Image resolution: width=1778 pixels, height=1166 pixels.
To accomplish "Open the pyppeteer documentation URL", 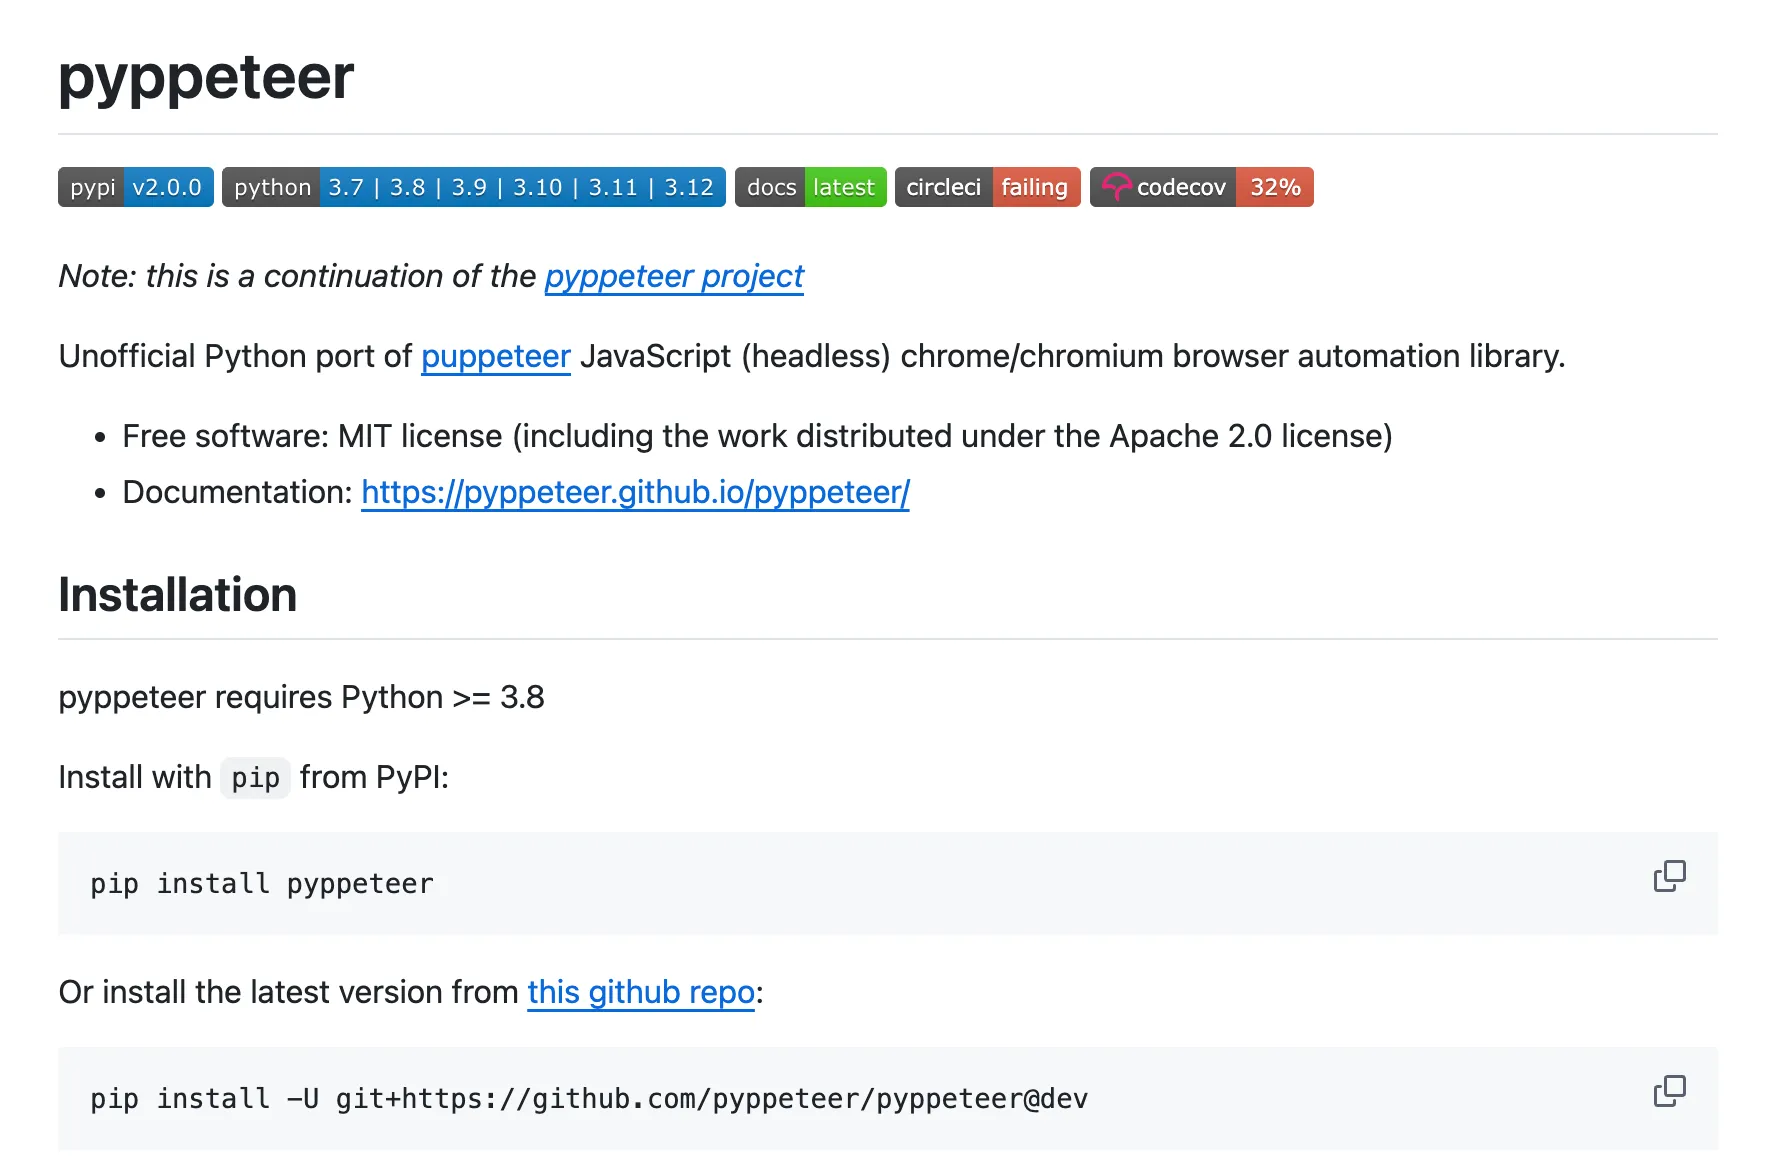I will point(635,492).
